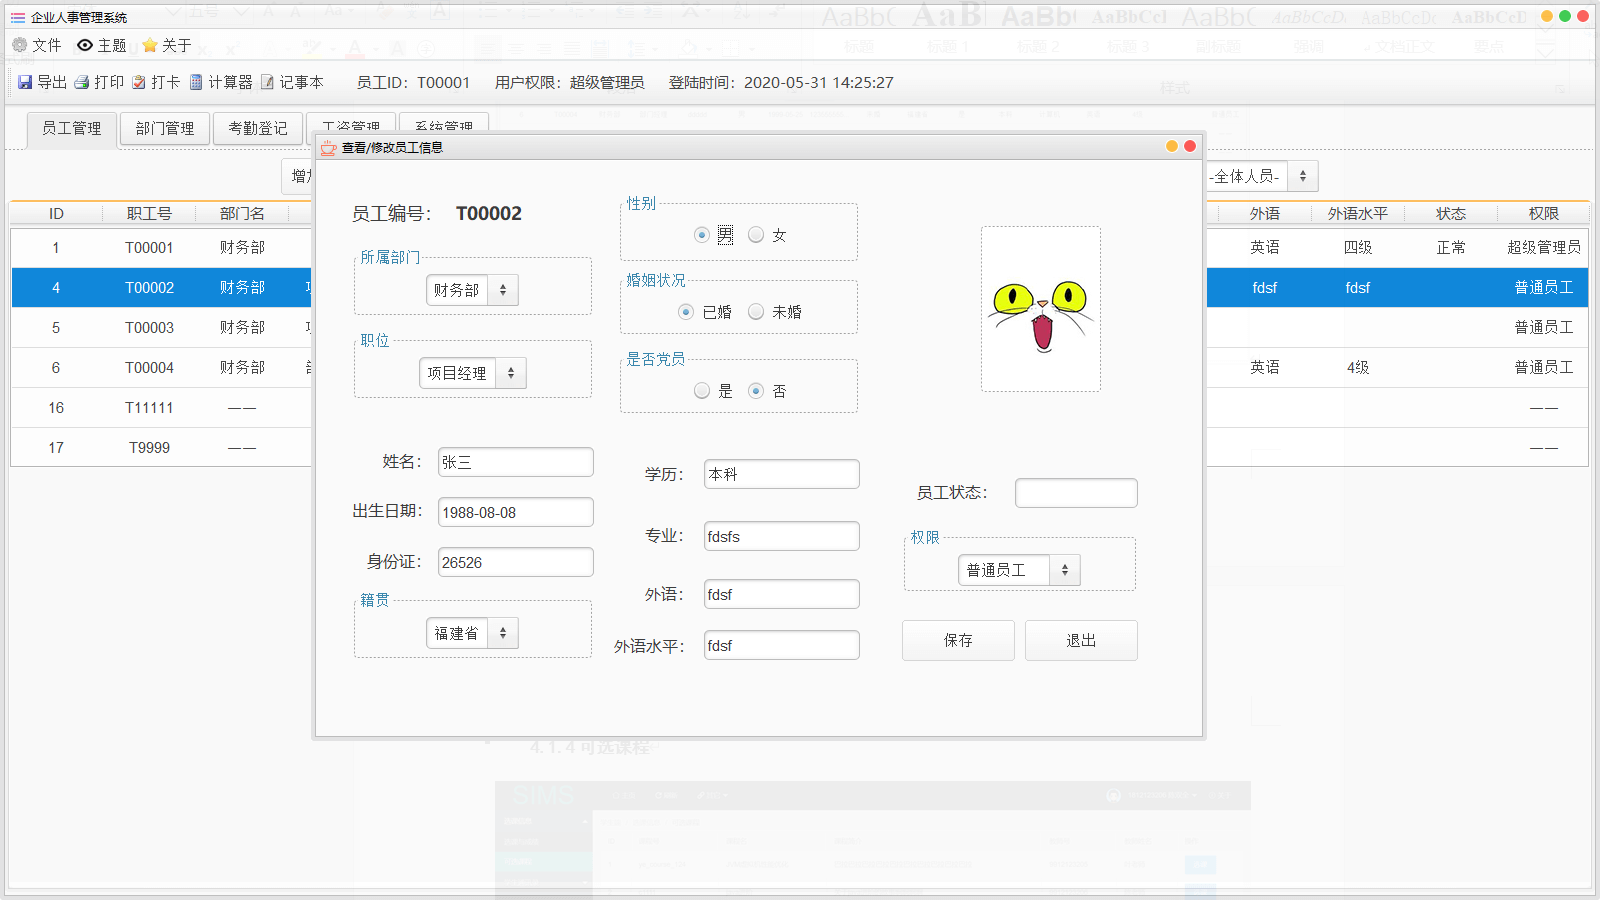The image size is (1600, 900).
Task: Choose 是 for party membership
Action: 702,391
